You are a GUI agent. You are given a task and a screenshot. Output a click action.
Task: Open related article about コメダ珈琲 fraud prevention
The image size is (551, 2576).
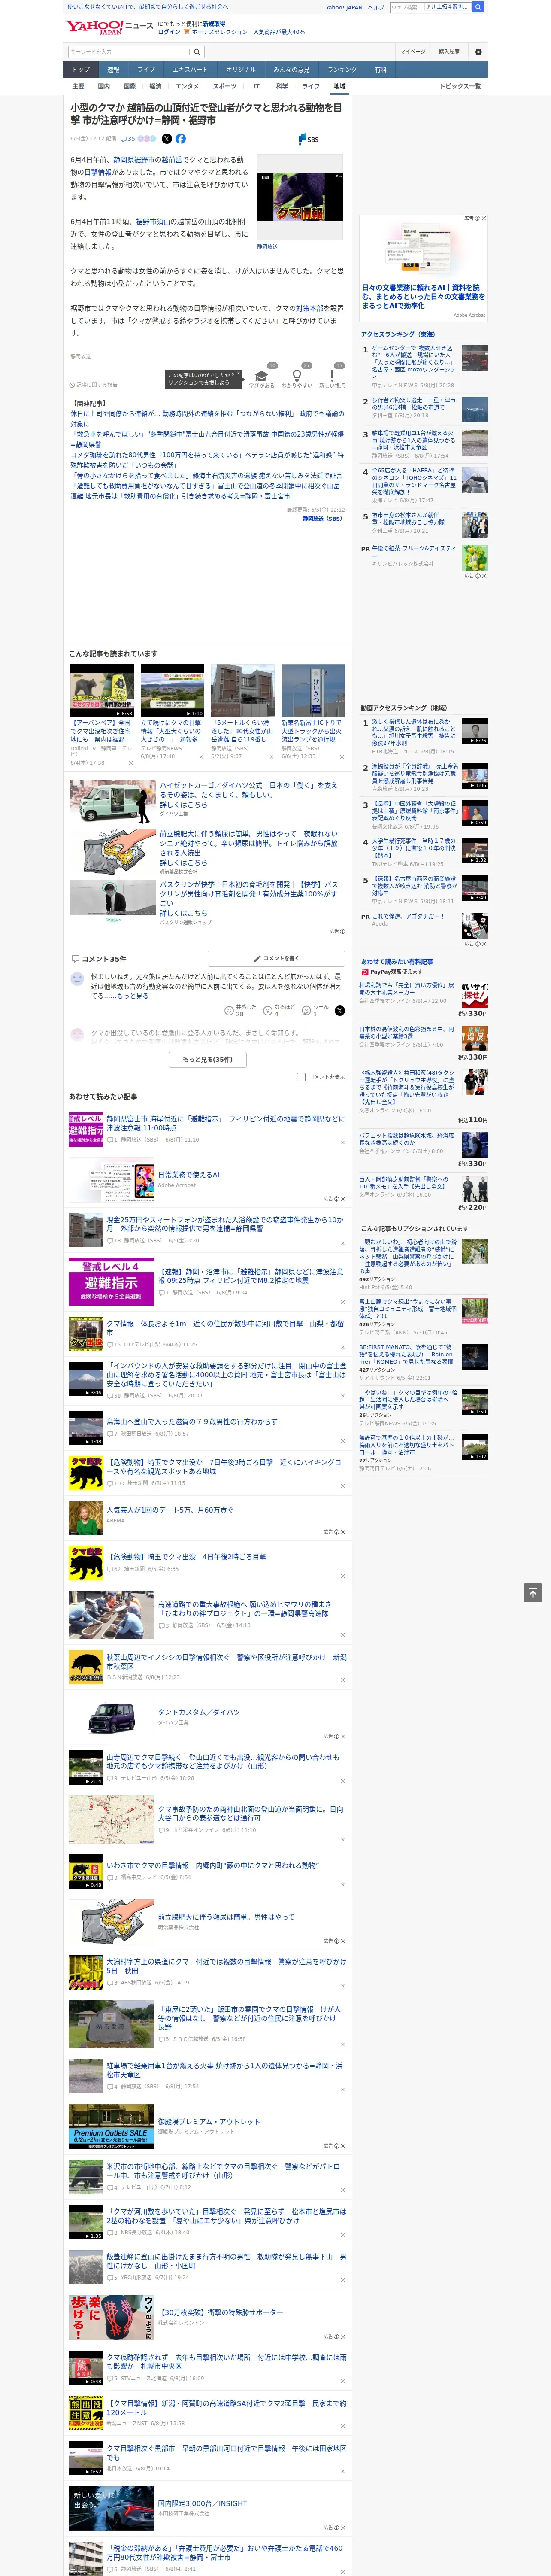point(207,460)
